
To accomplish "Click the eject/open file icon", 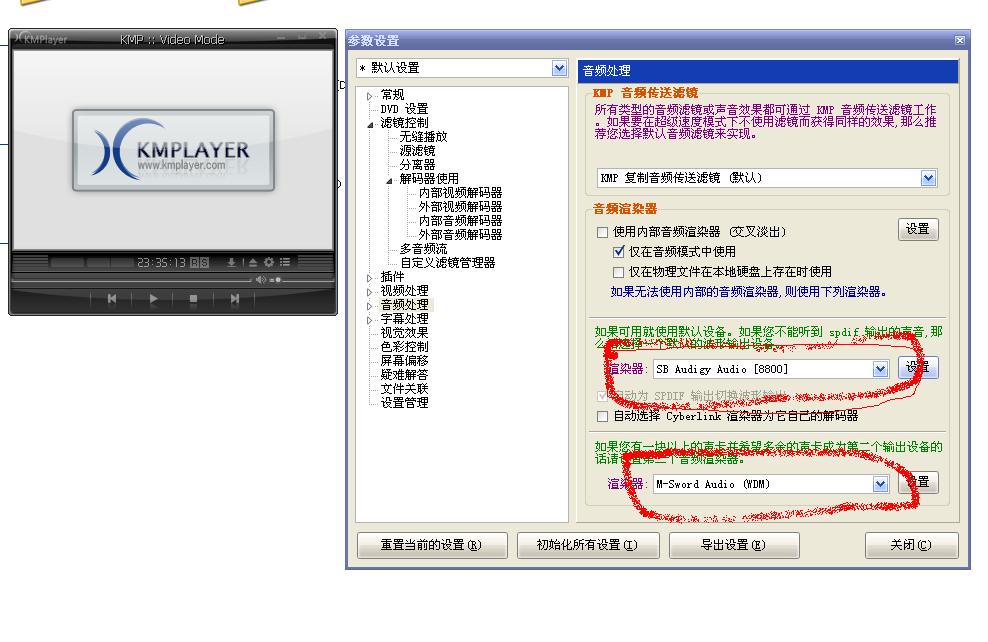I will click(253, 262).
